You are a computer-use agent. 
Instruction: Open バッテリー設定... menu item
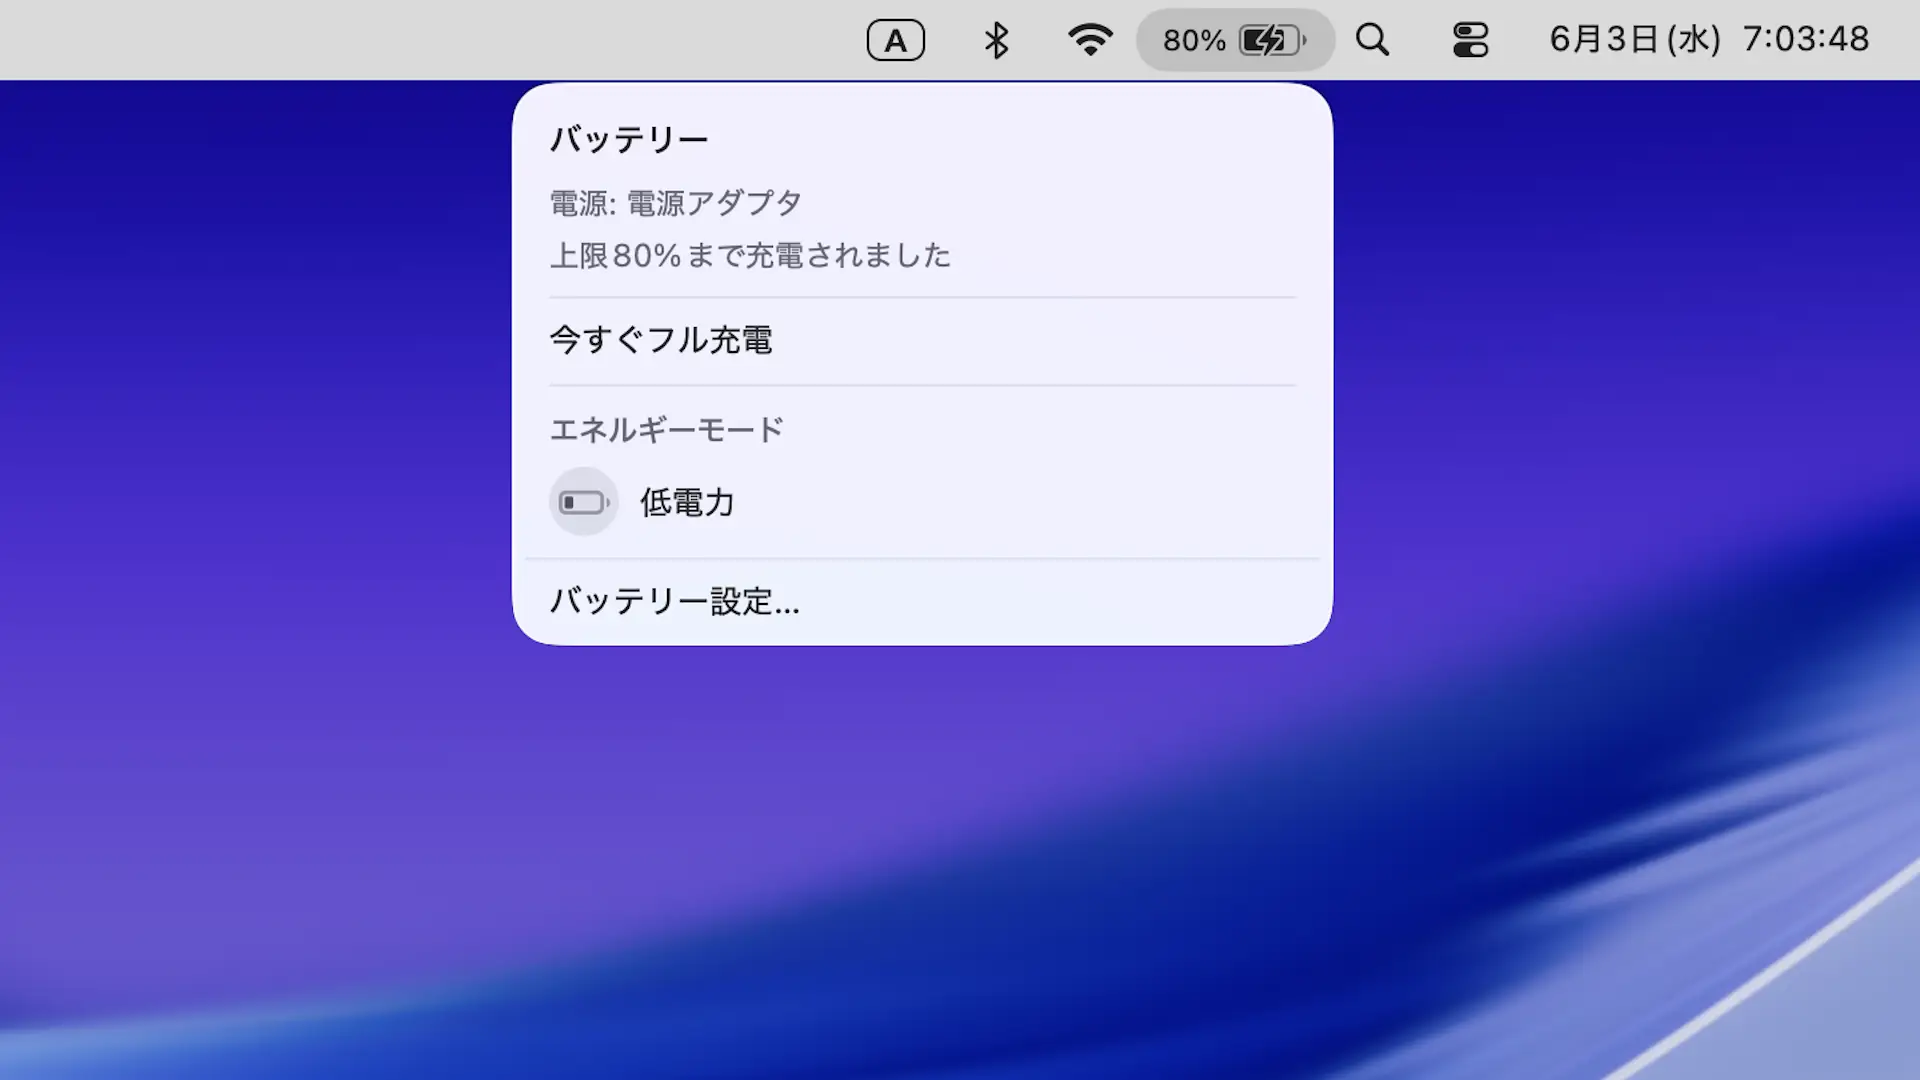click(922, 601)
